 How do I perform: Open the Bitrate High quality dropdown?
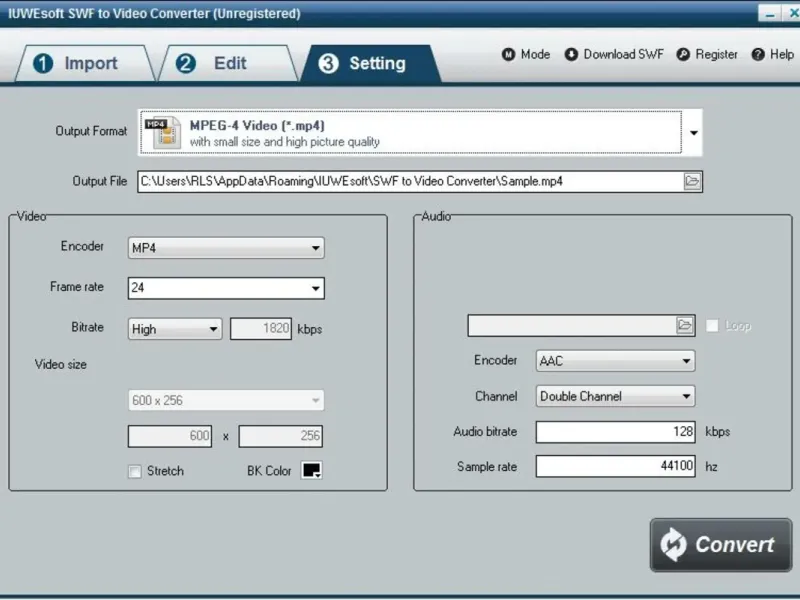pos(175,329)
